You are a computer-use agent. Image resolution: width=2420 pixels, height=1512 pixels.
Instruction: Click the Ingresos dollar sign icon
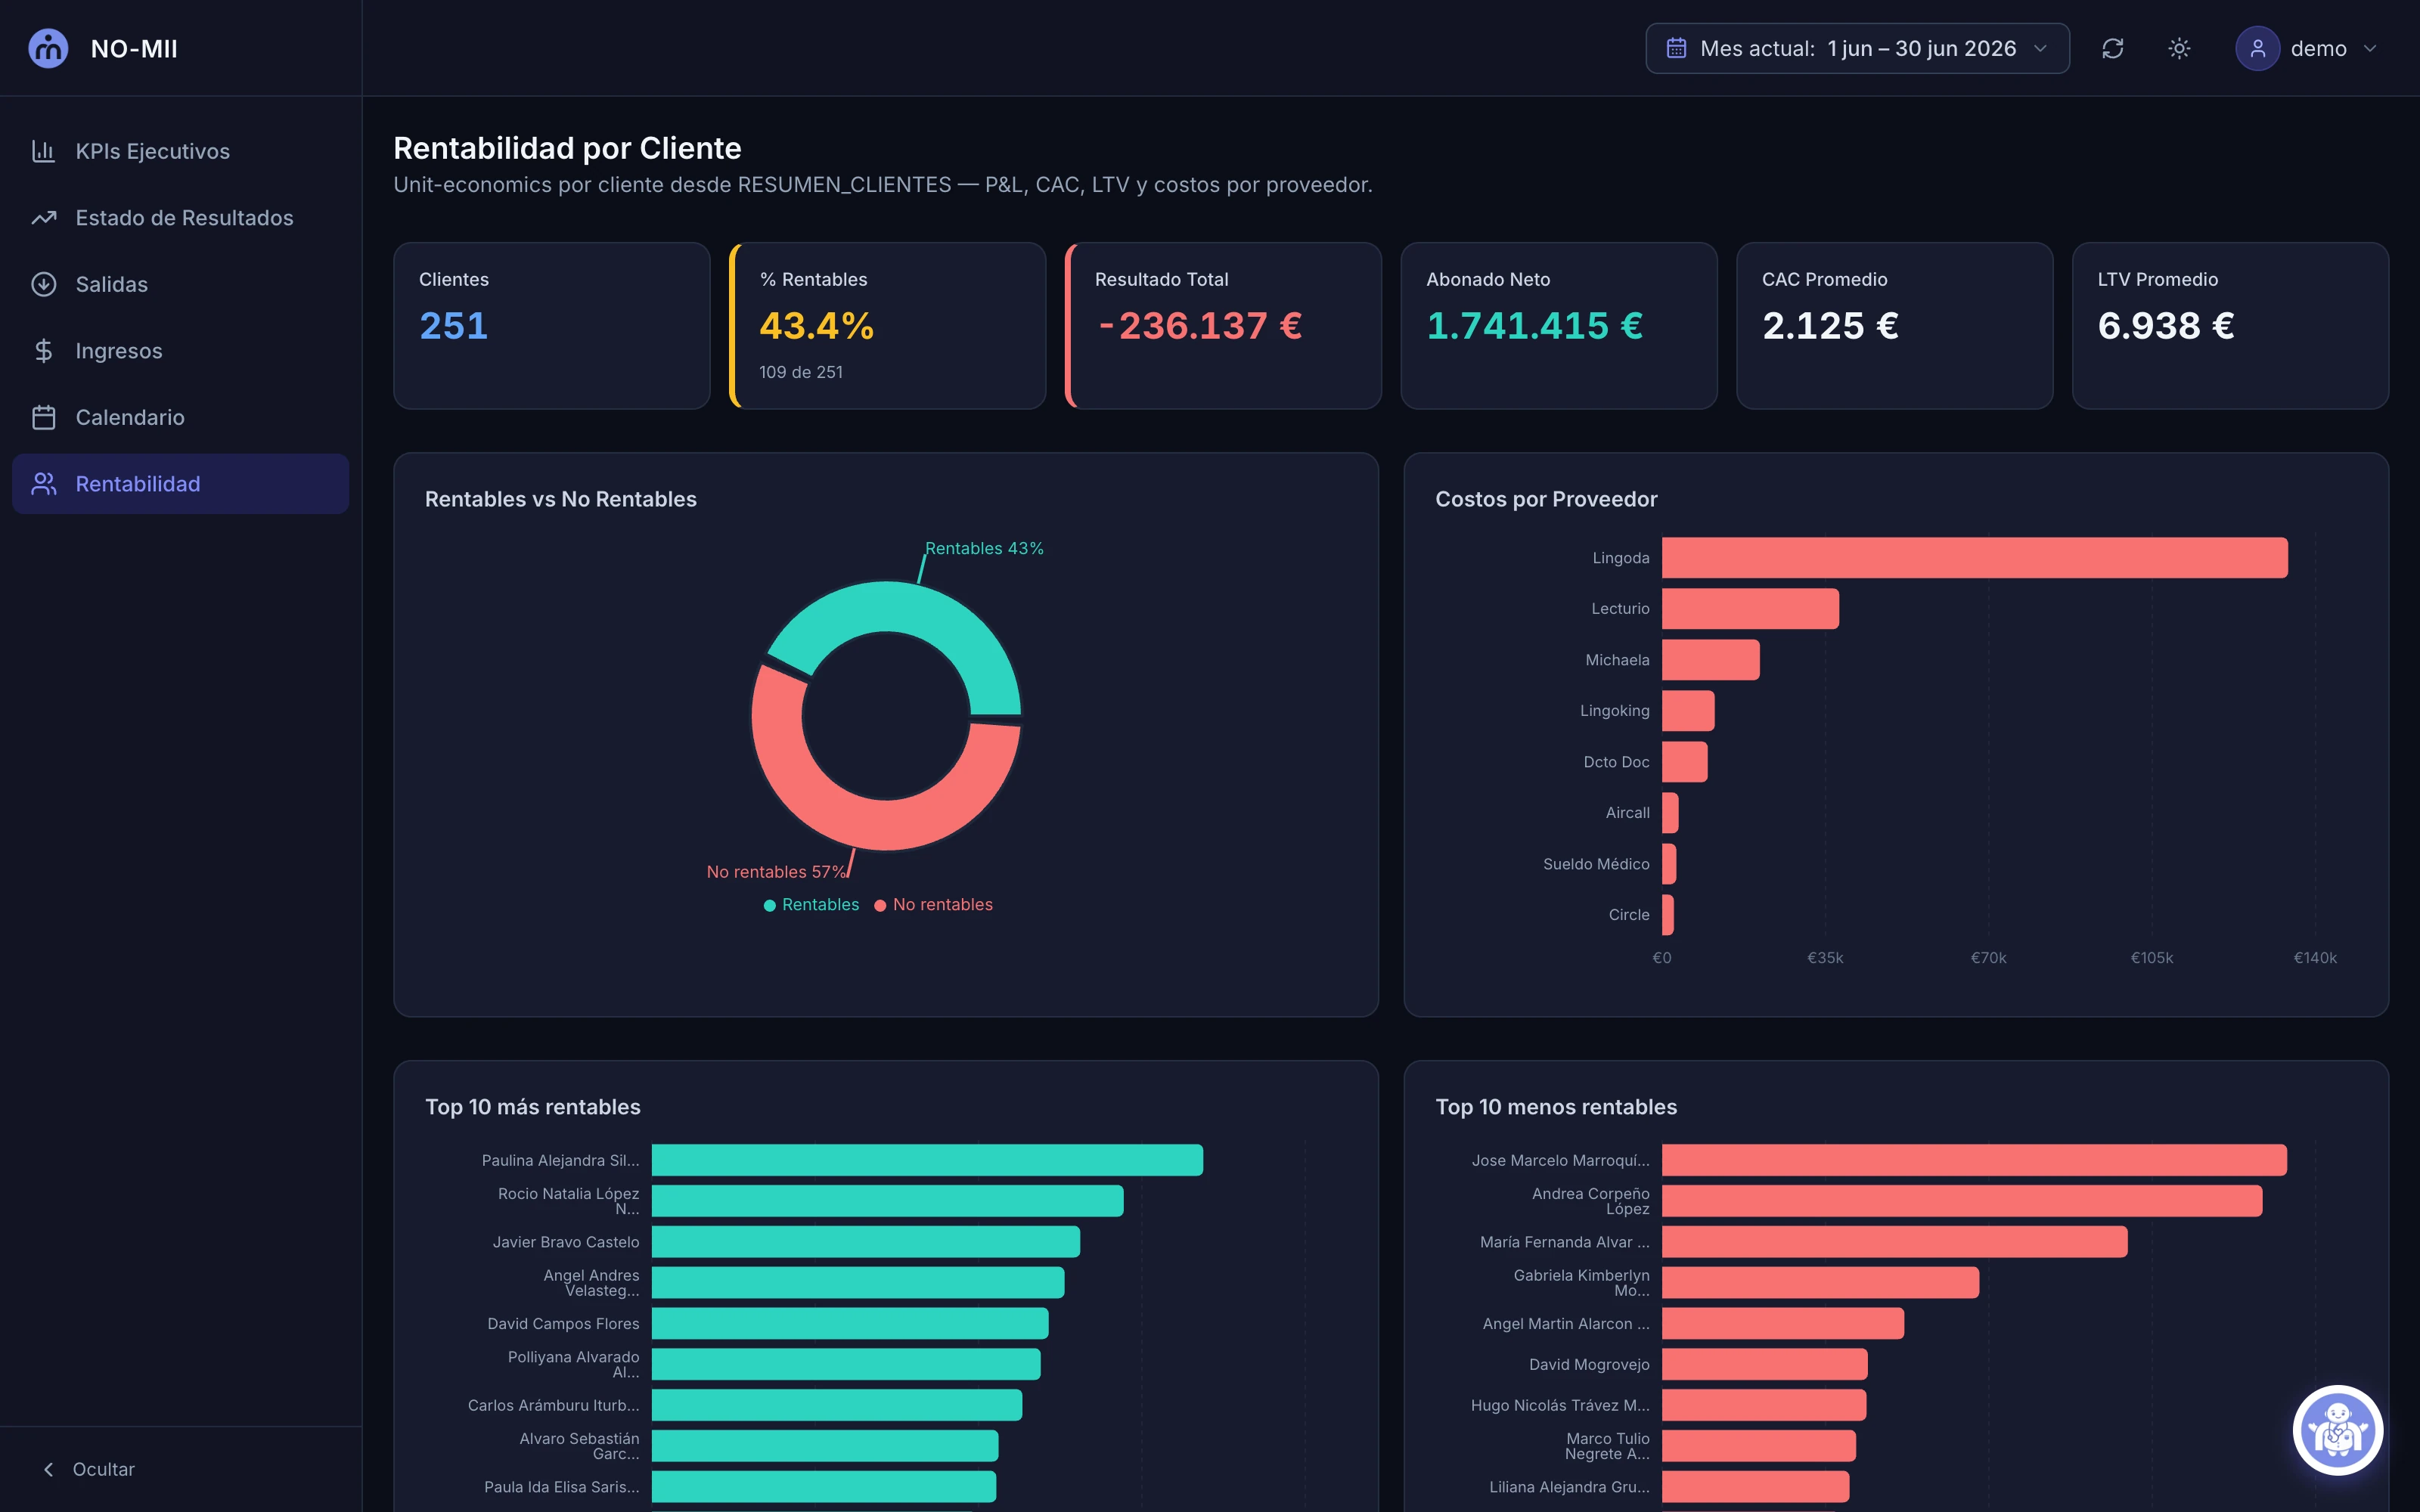coord(43,351)
